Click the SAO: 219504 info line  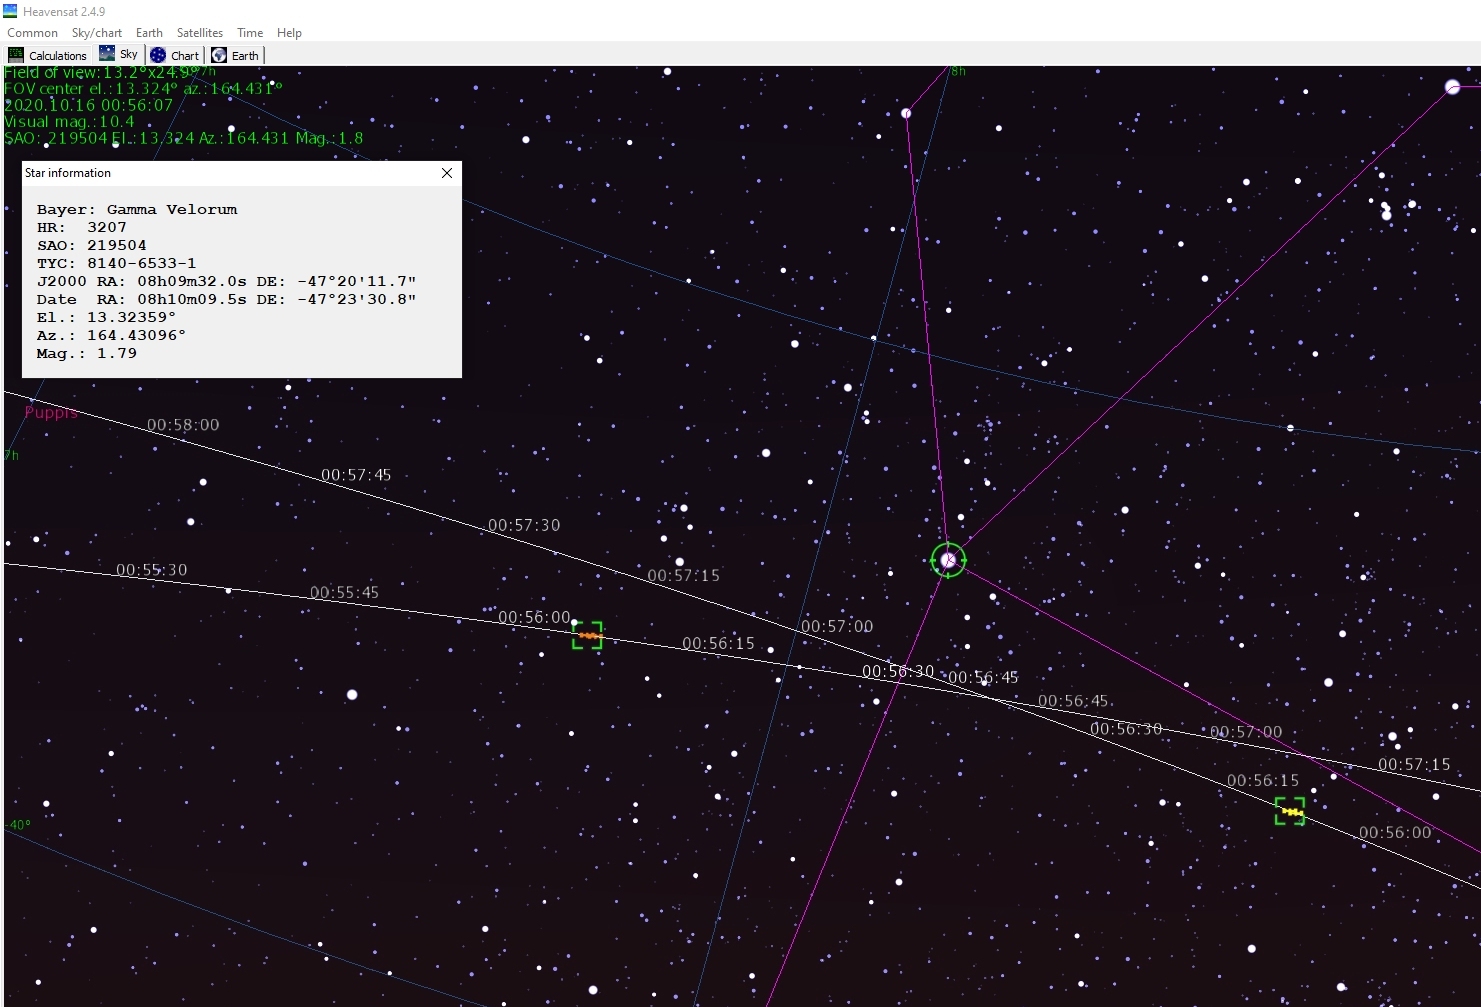[x=92, y=246]
